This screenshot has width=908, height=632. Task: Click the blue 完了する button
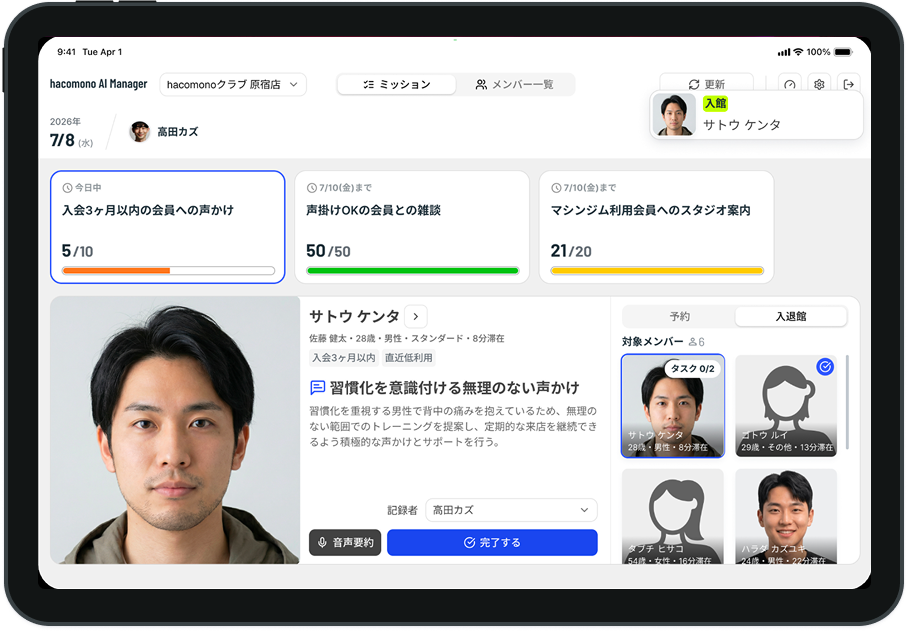[x=492, y=543]
